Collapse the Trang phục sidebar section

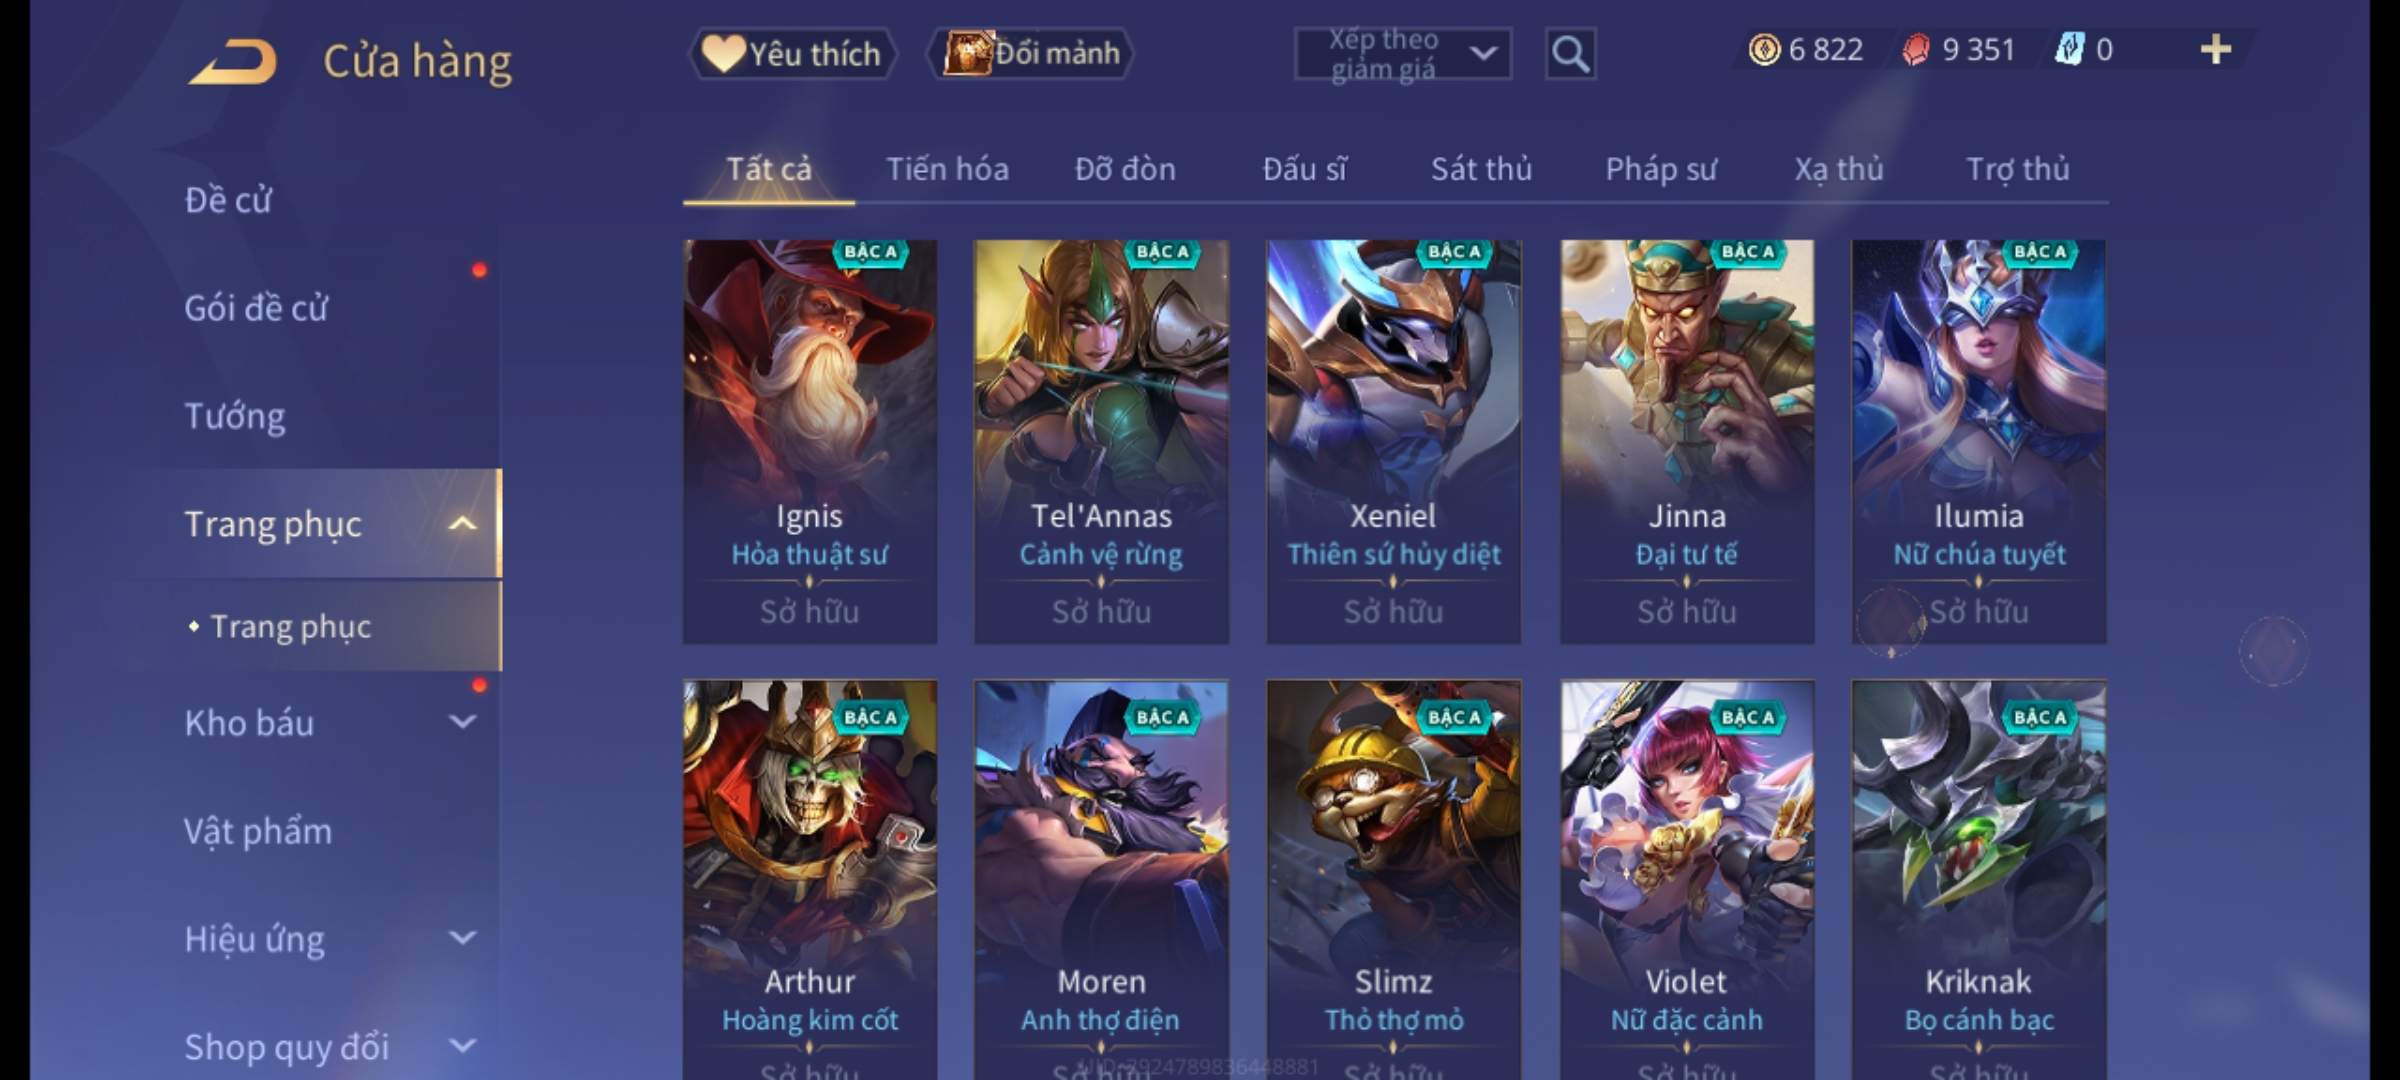(462, 523)
